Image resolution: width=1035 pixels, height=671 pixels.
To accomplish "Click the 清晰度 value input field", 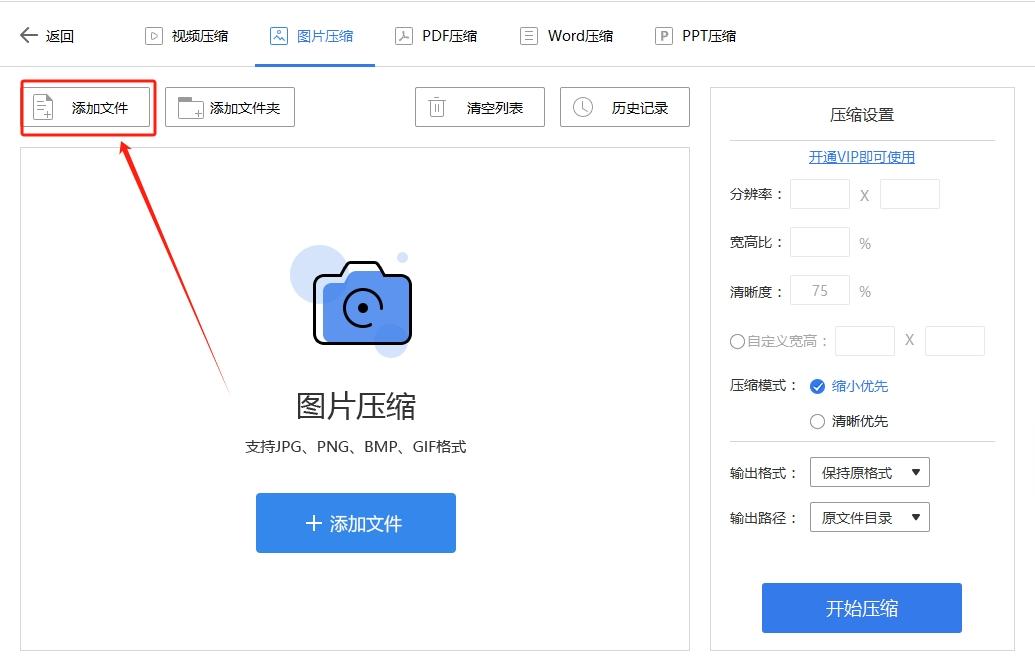I will 819,290.
